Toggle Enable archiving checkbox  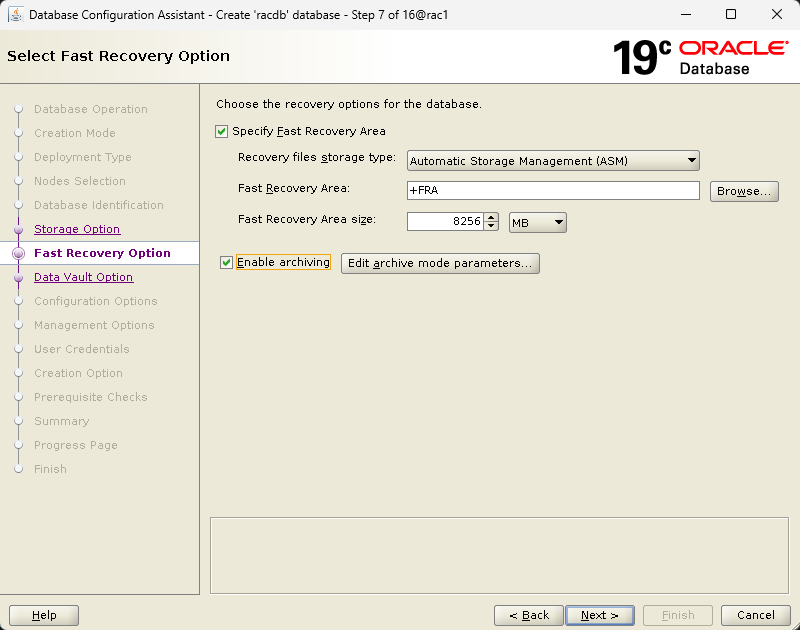tap(226, 263)
